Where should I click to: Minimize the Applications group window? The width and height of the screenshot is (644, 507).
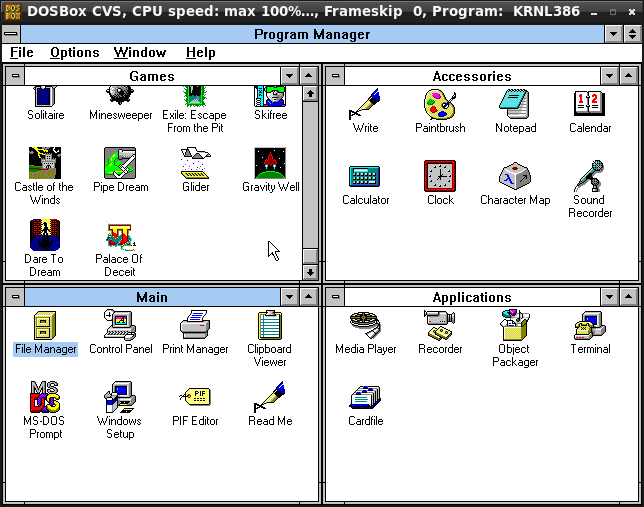[610, 297]
